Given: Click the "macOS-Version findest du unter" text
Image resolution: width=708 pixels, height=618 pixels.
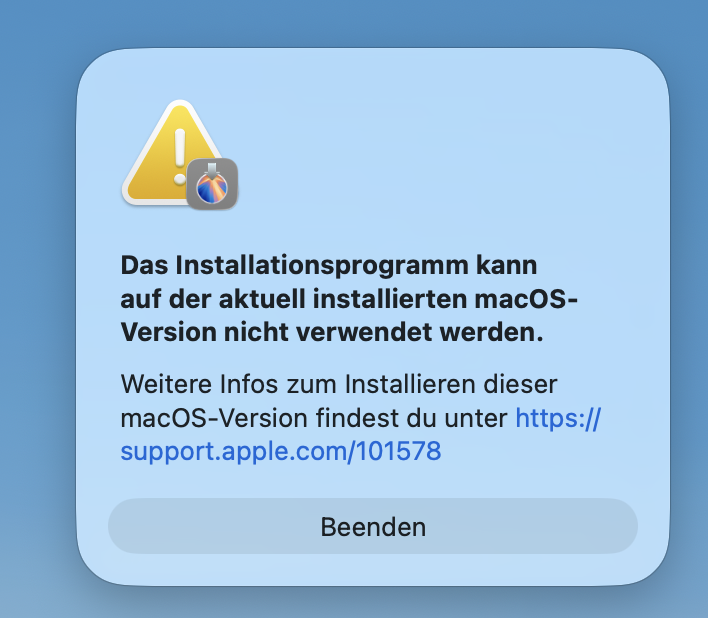Looking at the screenshot, I should [x=314, y=418].
